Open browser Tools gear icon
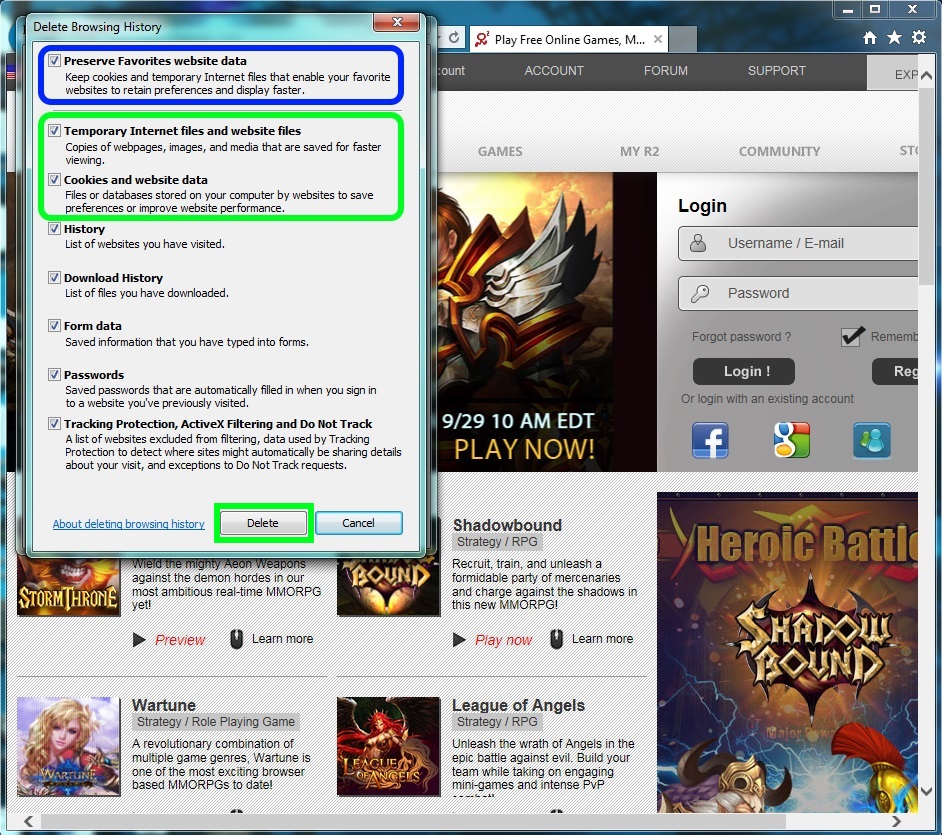Screen dimensions: 942x835 (918, 38)
